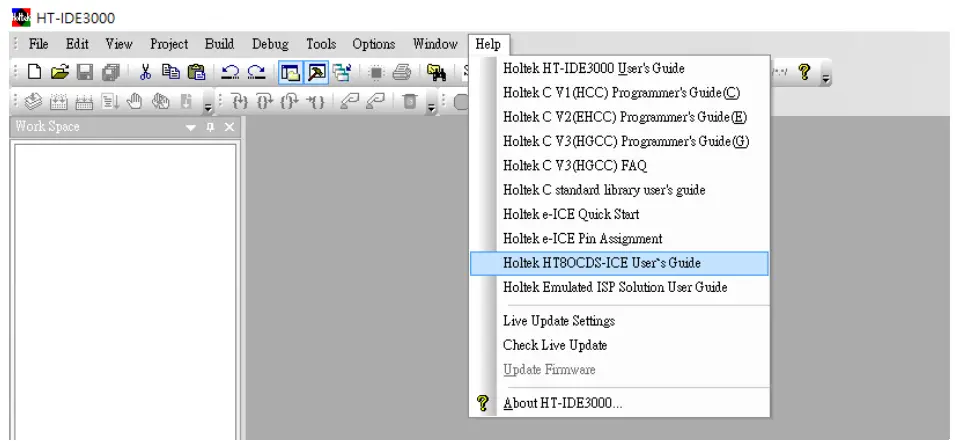
Task: Click the Step Over braces icon
Action: tap(266, 102)
